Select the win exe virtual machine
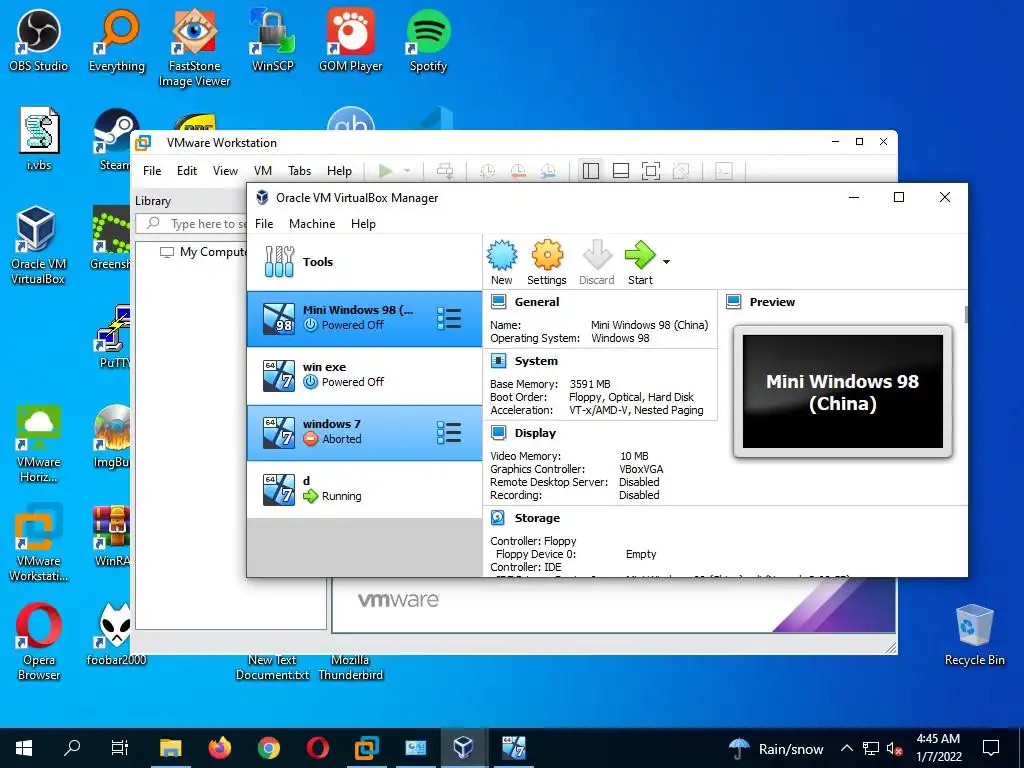Viewport: 1024px width, 768px height. [x=364, y=376]
